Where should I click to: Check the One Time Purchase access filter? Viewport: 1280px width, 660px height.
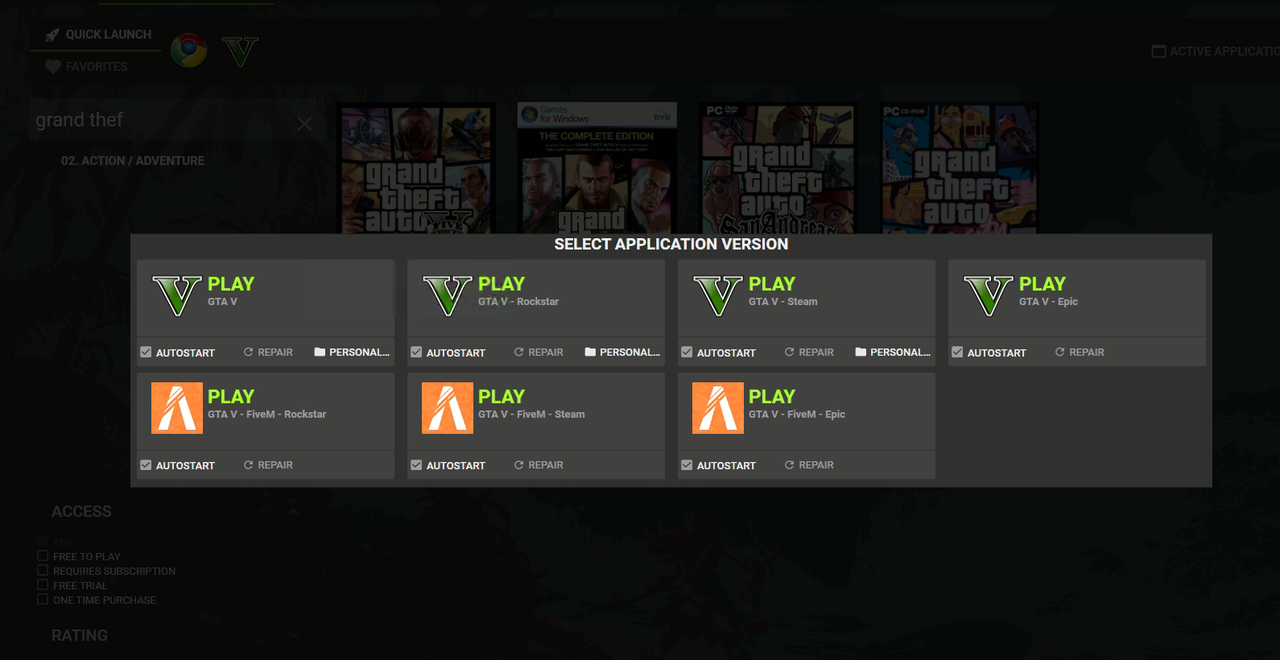click(x=43, y=599)
